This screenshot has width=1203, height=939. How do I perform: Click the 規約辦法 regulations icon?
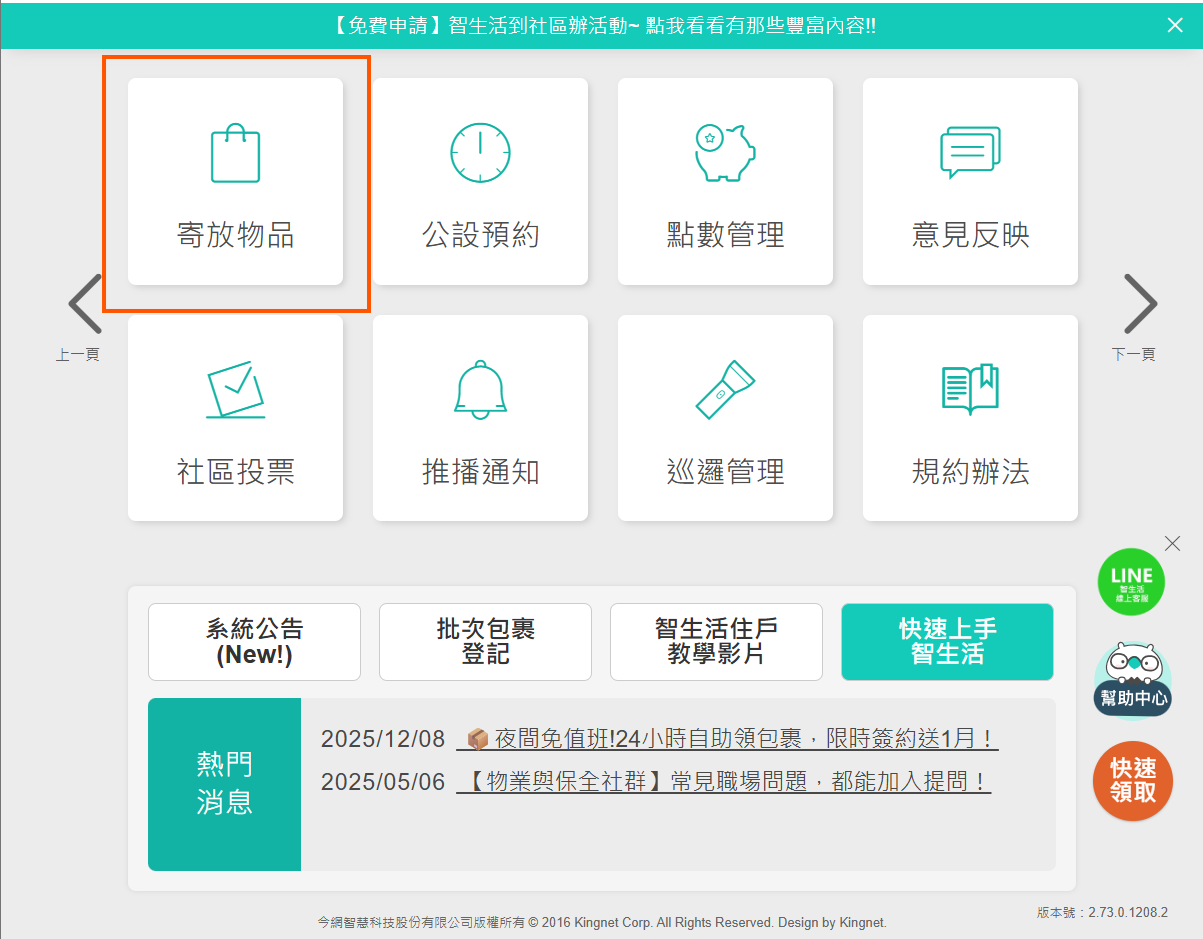969,418
